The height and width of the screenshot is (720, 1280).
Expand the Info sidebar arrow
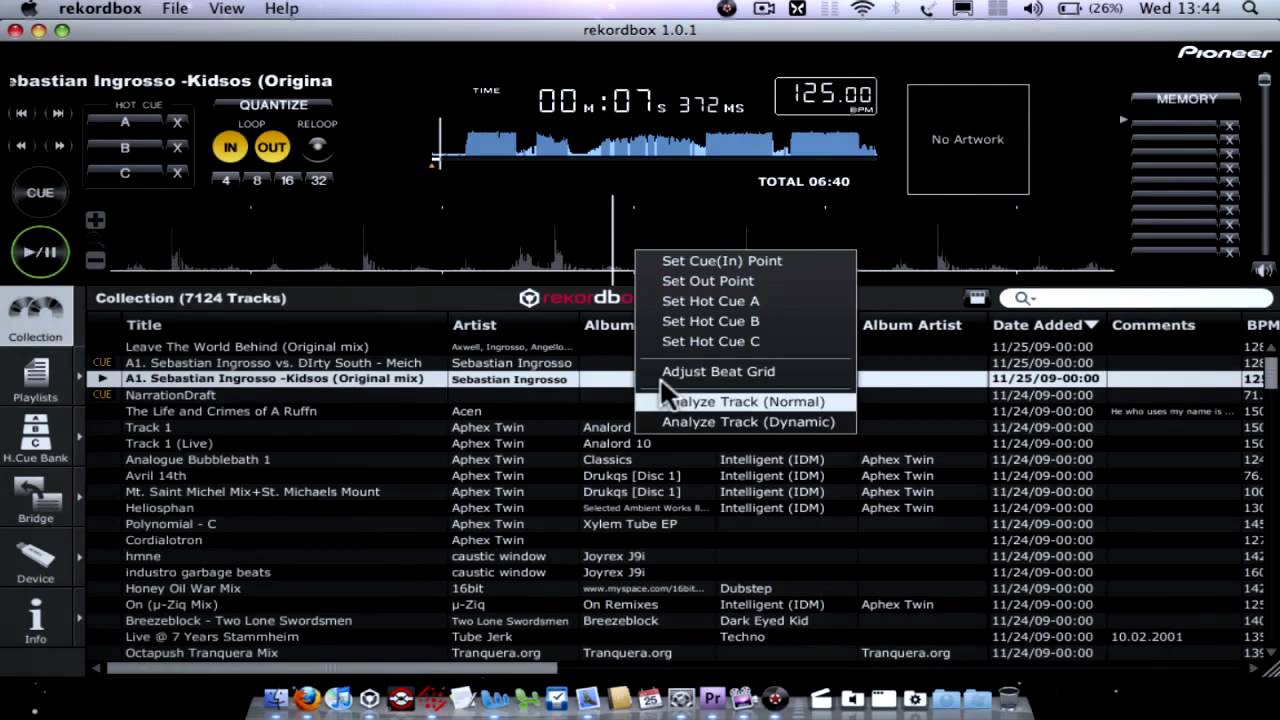point(79,618)
